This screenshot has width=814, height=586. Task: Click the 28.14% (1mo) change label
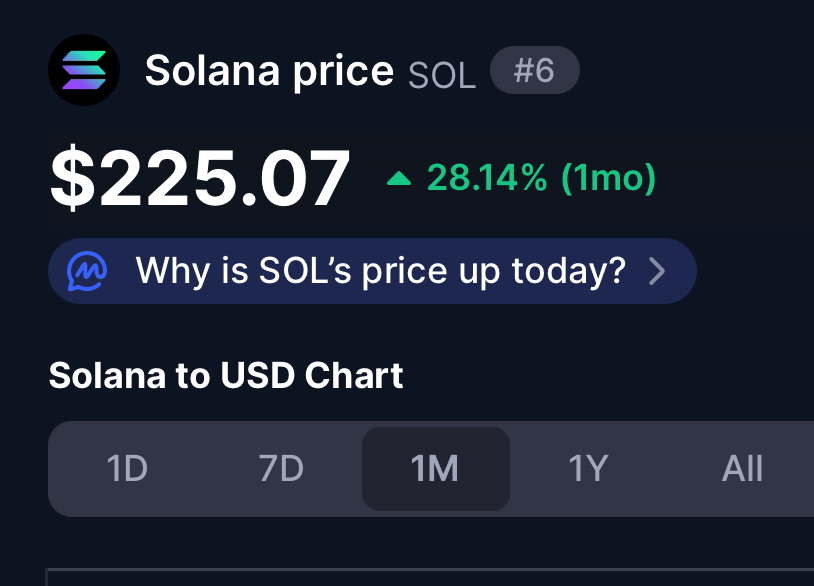pyautogui.click(x=541, y=178)
